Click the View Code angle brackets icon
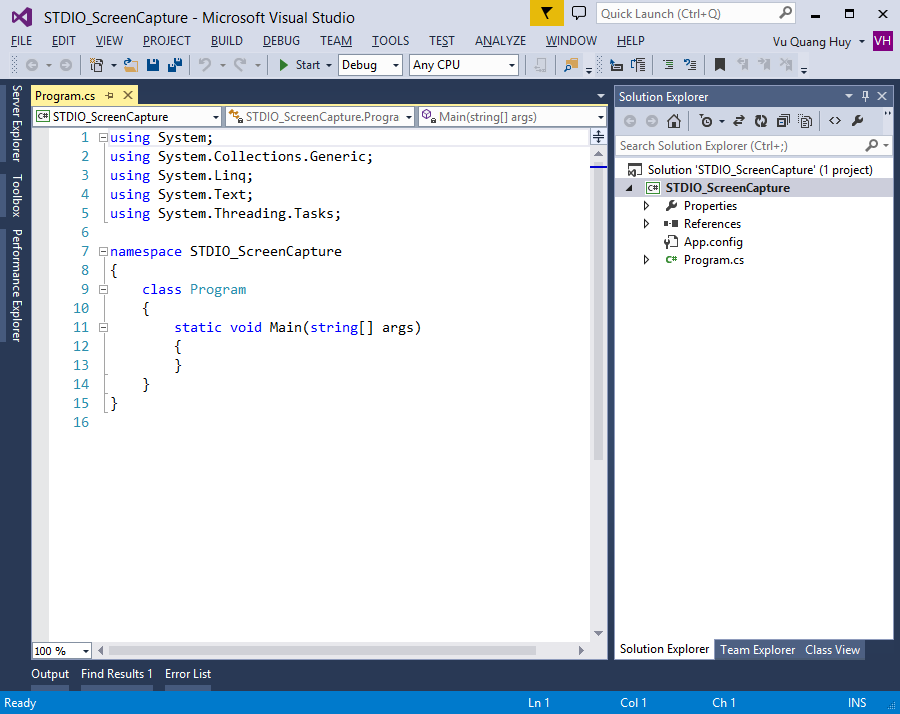900x714 pixels. [x=835, y=121]
